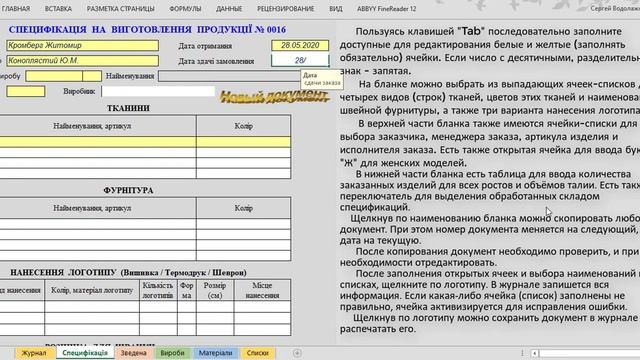Switch to the Вироби sheet tab
The width and height of the screenshot is (640, 360).
click(x=172, y=353)
